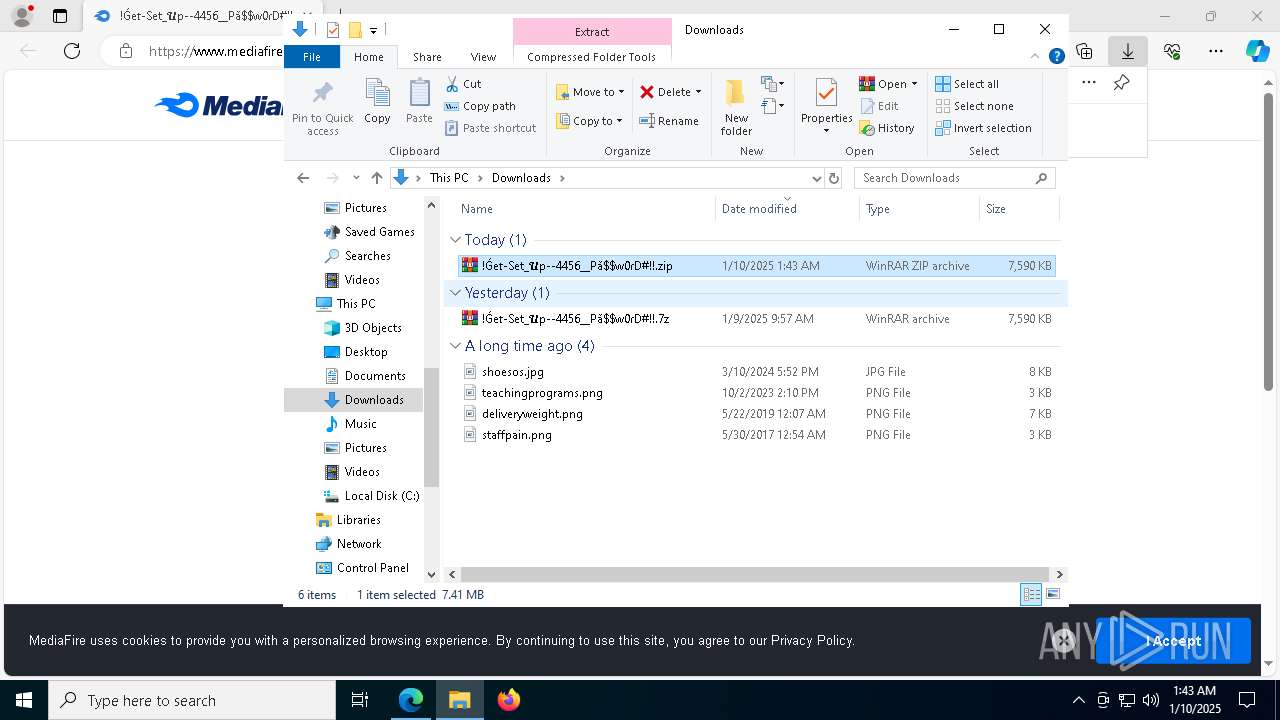The height and width of the screenshot is (720, 1280).
Task: Select Local Disk (C:) in navigation pane
Action: (x=381, y=496)
